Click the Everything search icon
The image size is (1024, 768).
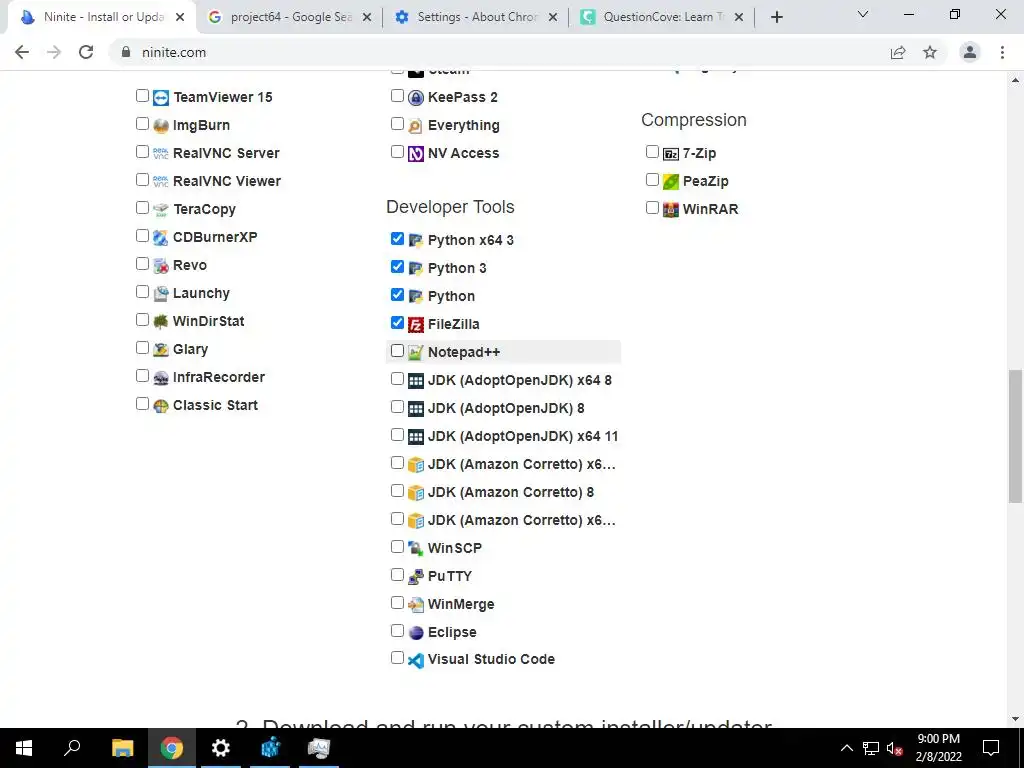pyautogui.click(x=416, y=126)
